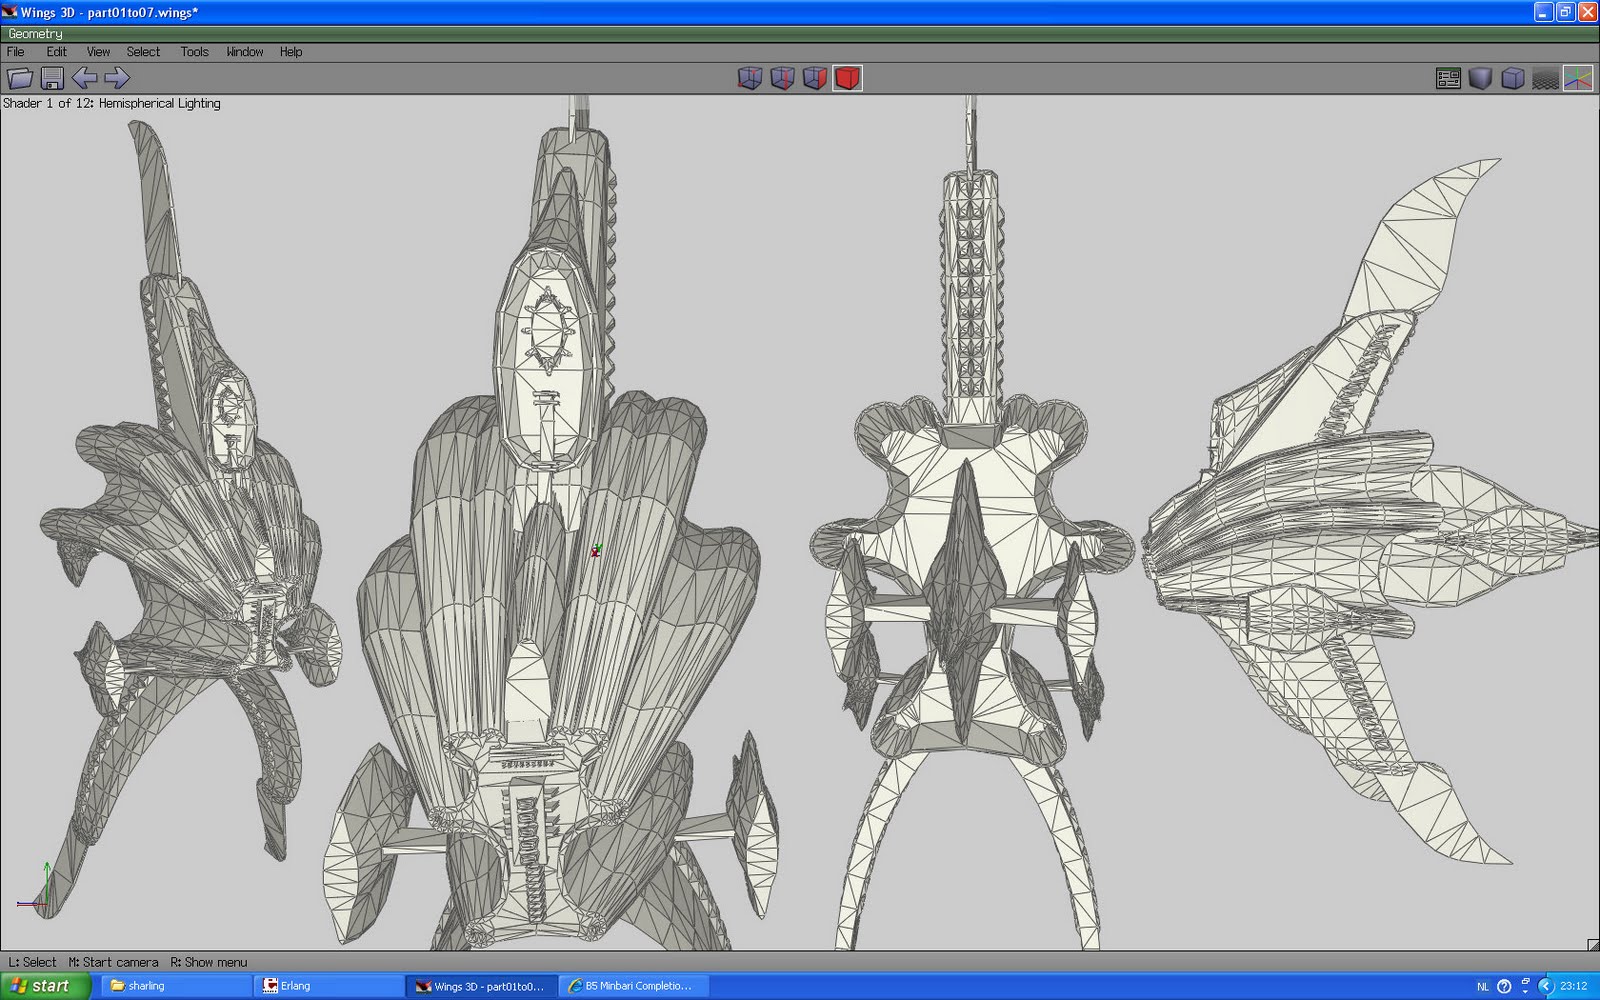
Task: Switch to body selection mode red cube
Action: tap(848, 78)
